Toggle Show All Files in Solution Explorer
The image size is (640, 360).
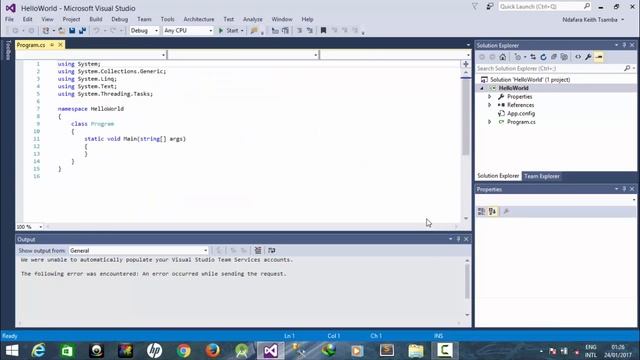564,57
